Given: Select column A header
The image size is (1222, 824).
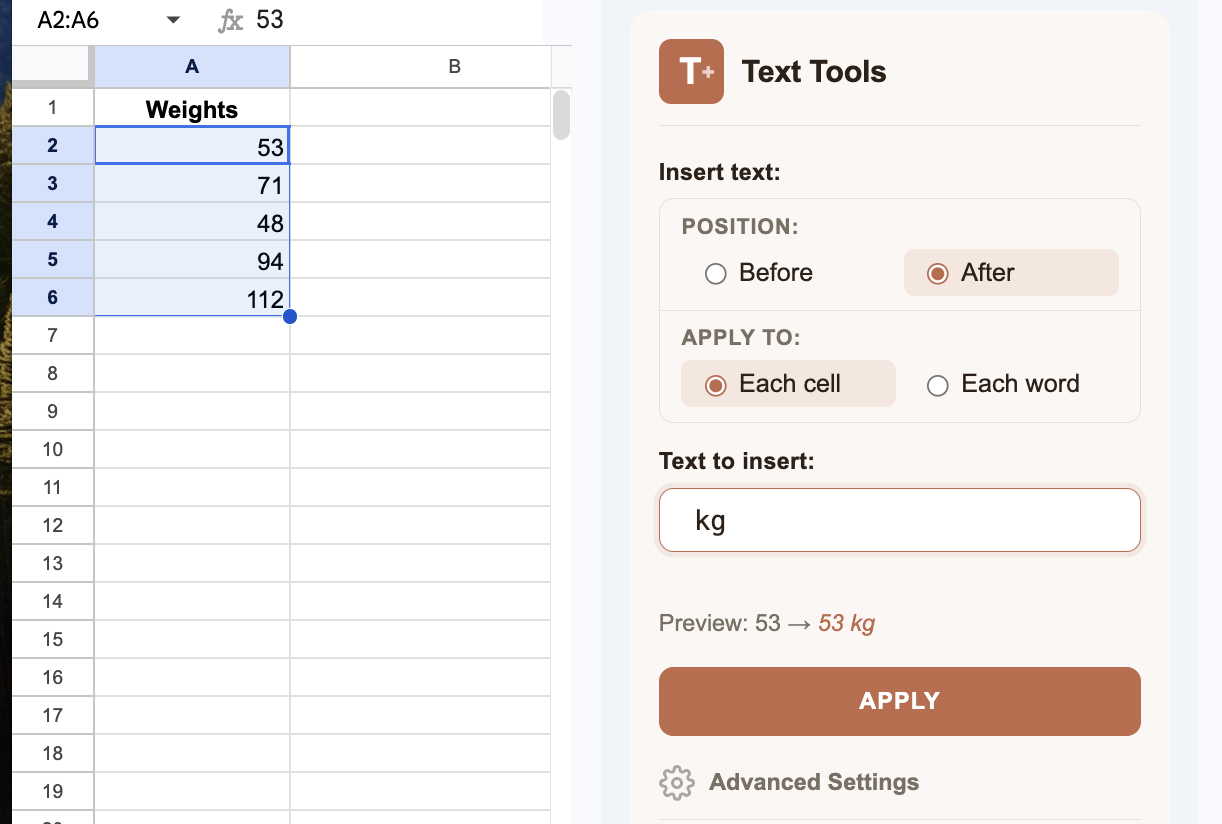Looking at the screenshot, I should (191, 66).
